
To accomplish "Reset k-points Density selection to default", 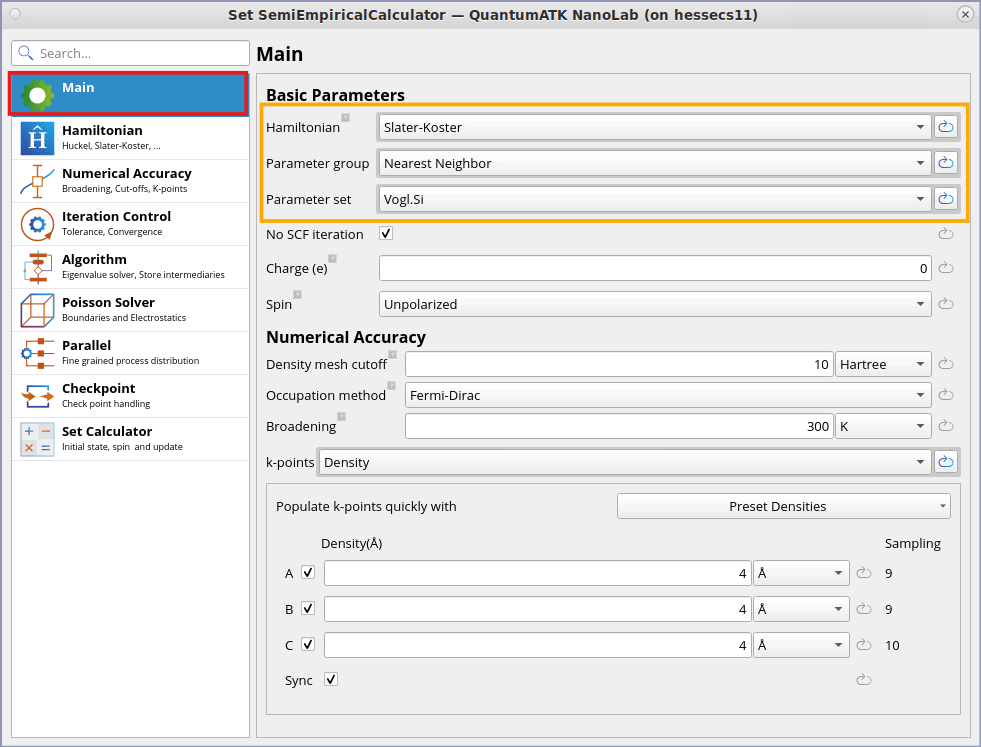I will (945, 462).
